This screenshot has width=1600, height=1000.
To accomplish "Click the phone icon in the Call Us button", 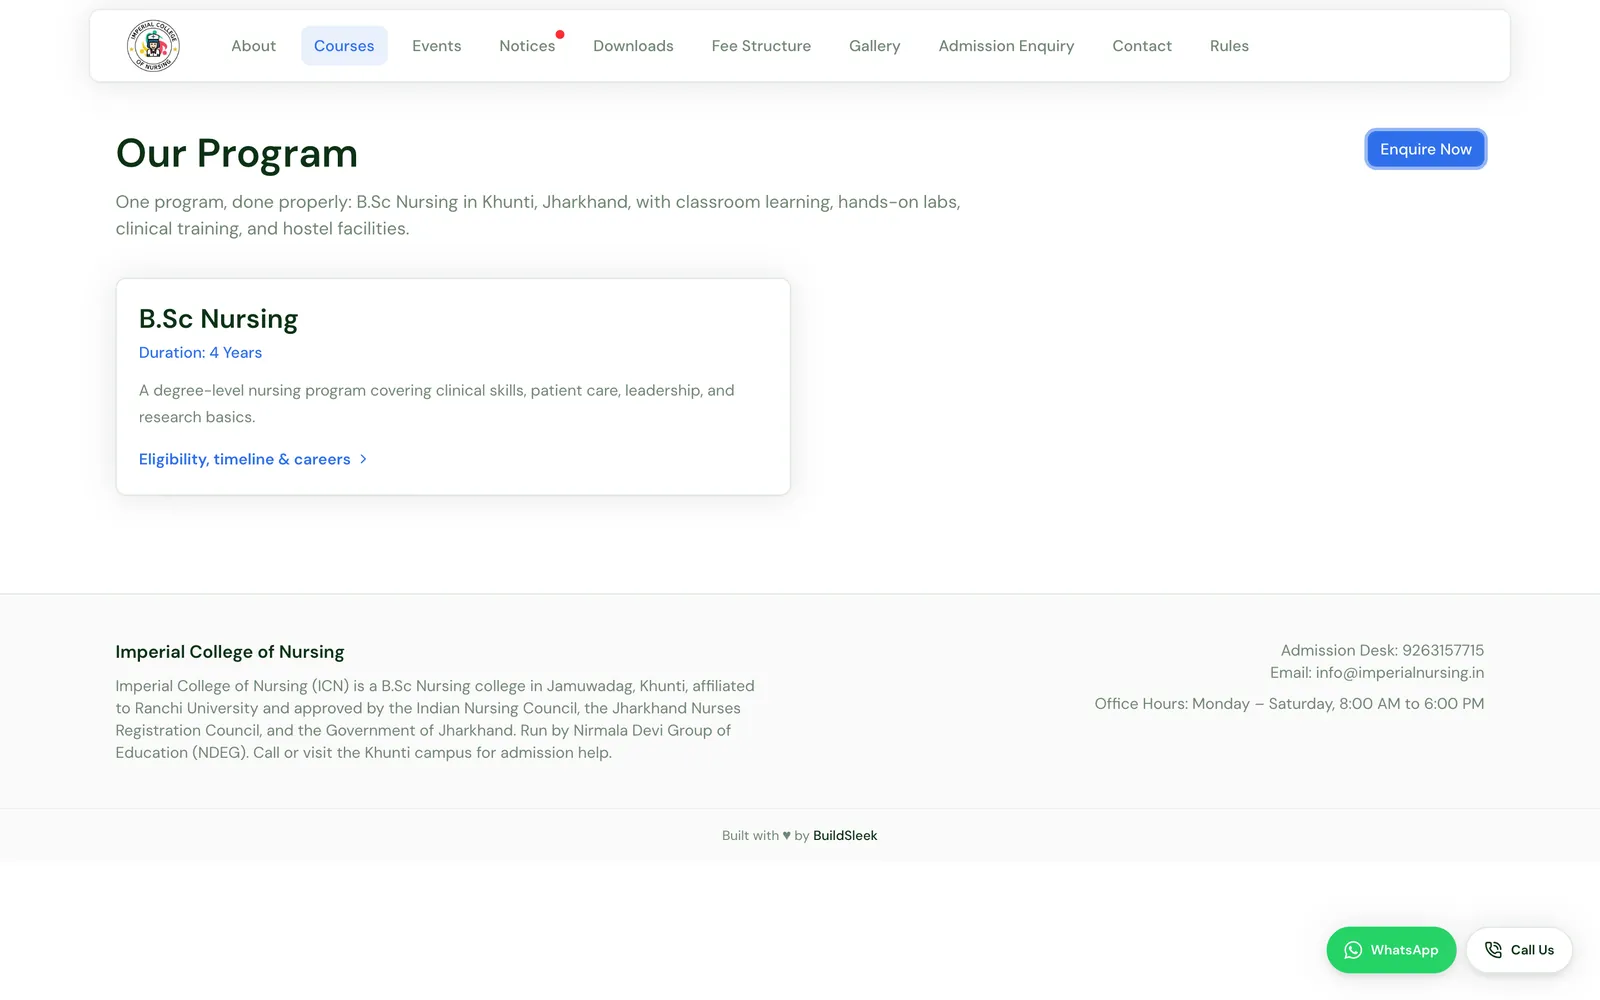I will point(1493,950).
